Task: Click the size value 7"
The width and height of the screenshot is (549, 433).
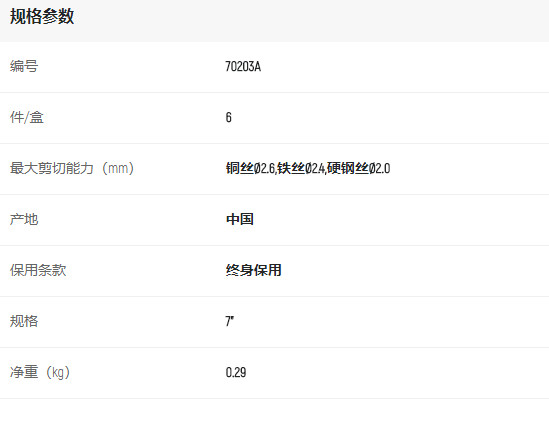Action: 230,321
